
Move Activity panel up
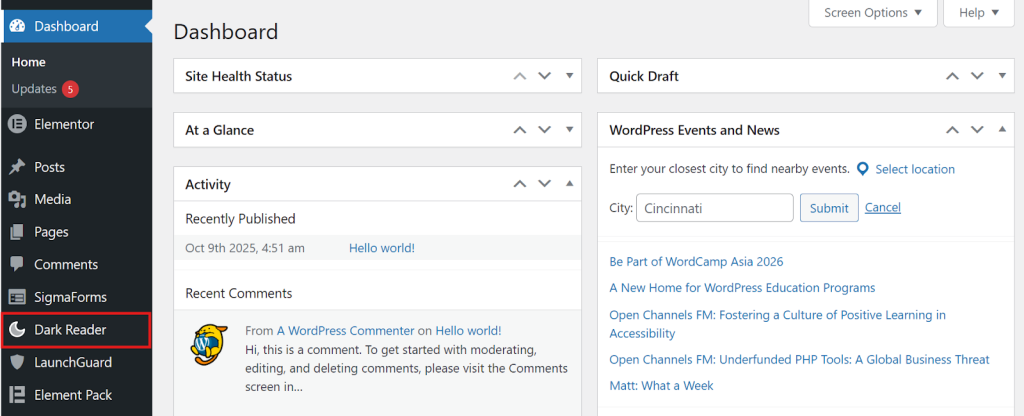[x=520, y=184]
